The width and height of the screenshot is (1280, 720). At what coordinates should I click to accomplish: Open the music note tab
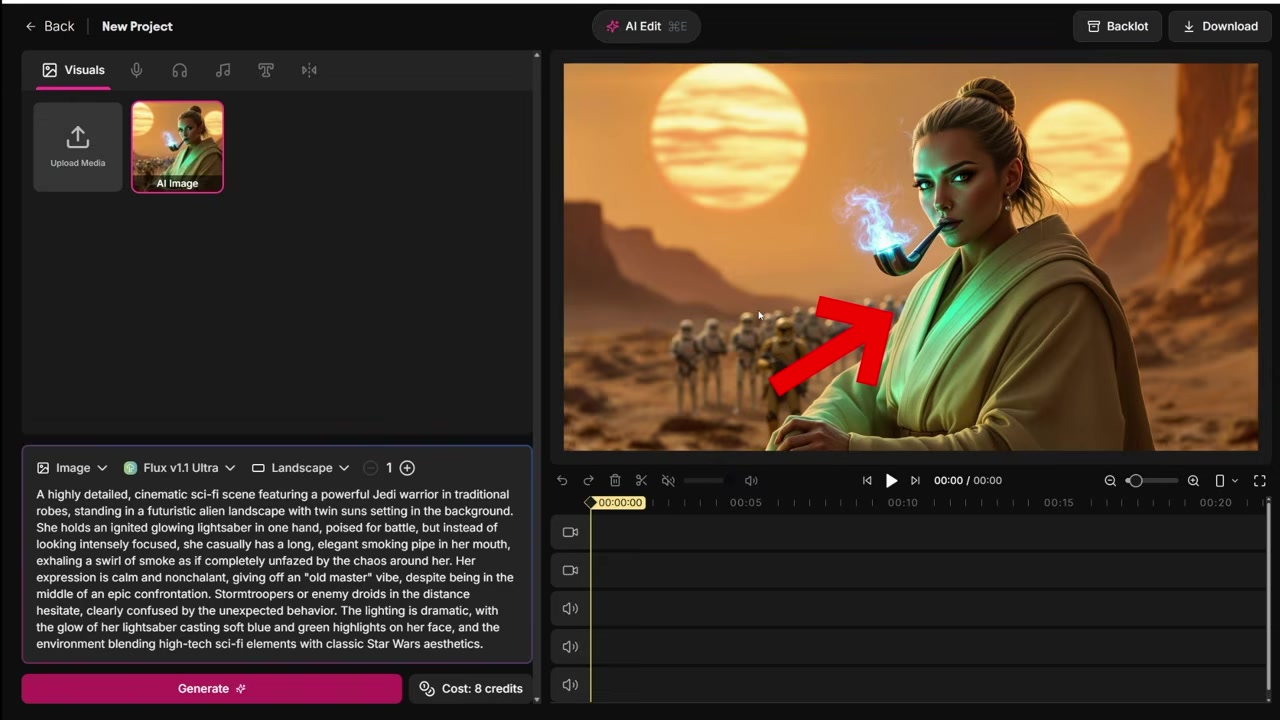(223, 70)
